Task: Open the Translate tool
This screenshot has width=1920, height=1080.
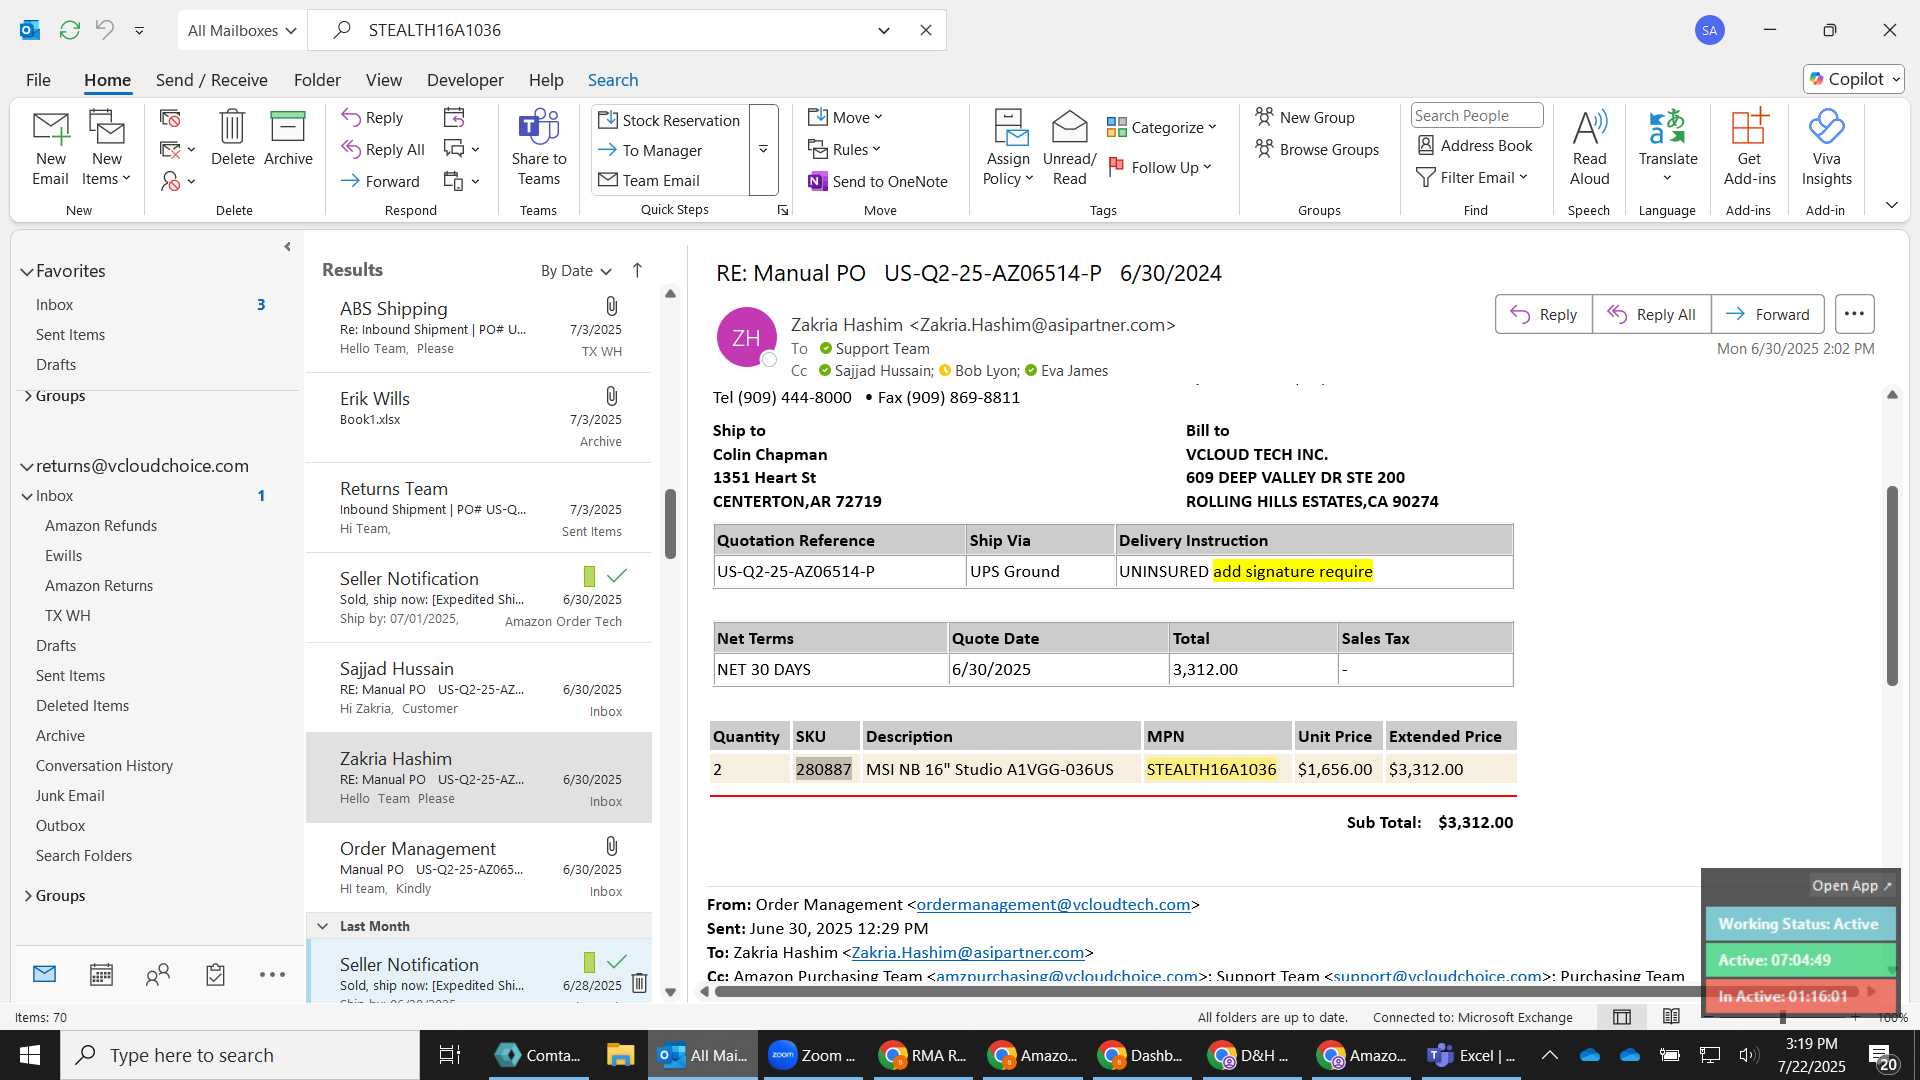Action: [1667, 148]
